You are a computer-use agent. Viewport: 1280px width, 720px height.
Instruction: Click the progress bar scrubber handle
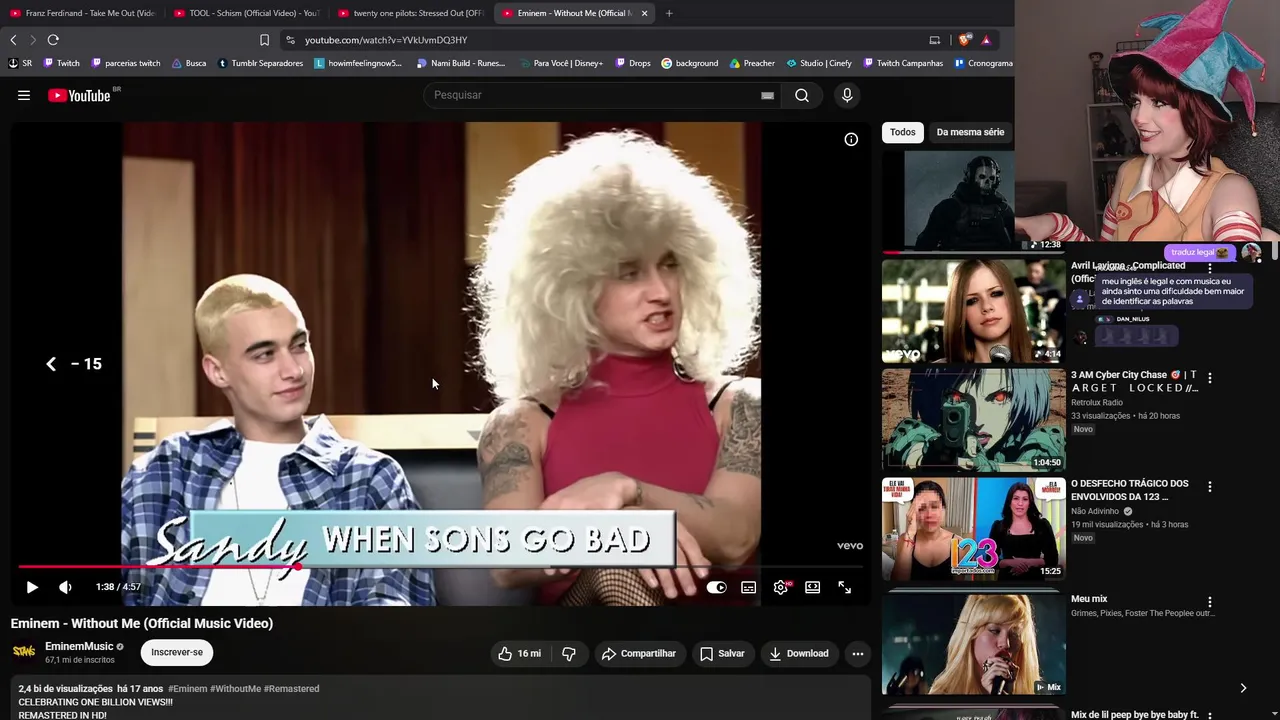[x=298, y=567]
